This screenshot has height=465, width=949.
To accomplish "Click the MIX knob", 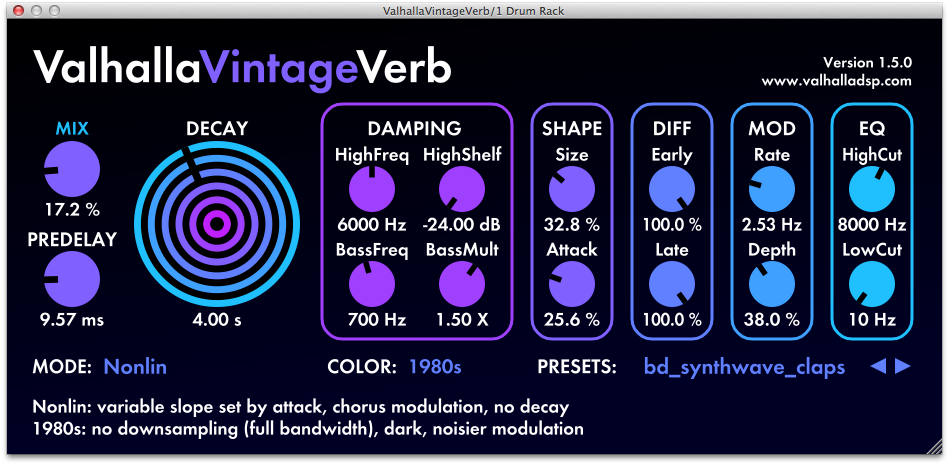I will click(x=71, y=170).
